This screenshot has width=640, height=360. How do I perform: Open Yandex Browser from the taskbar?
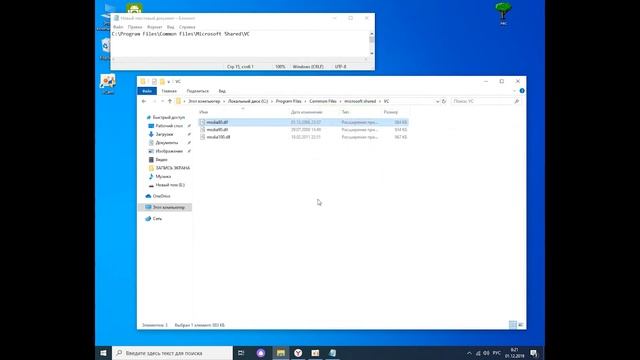(298, 353)
